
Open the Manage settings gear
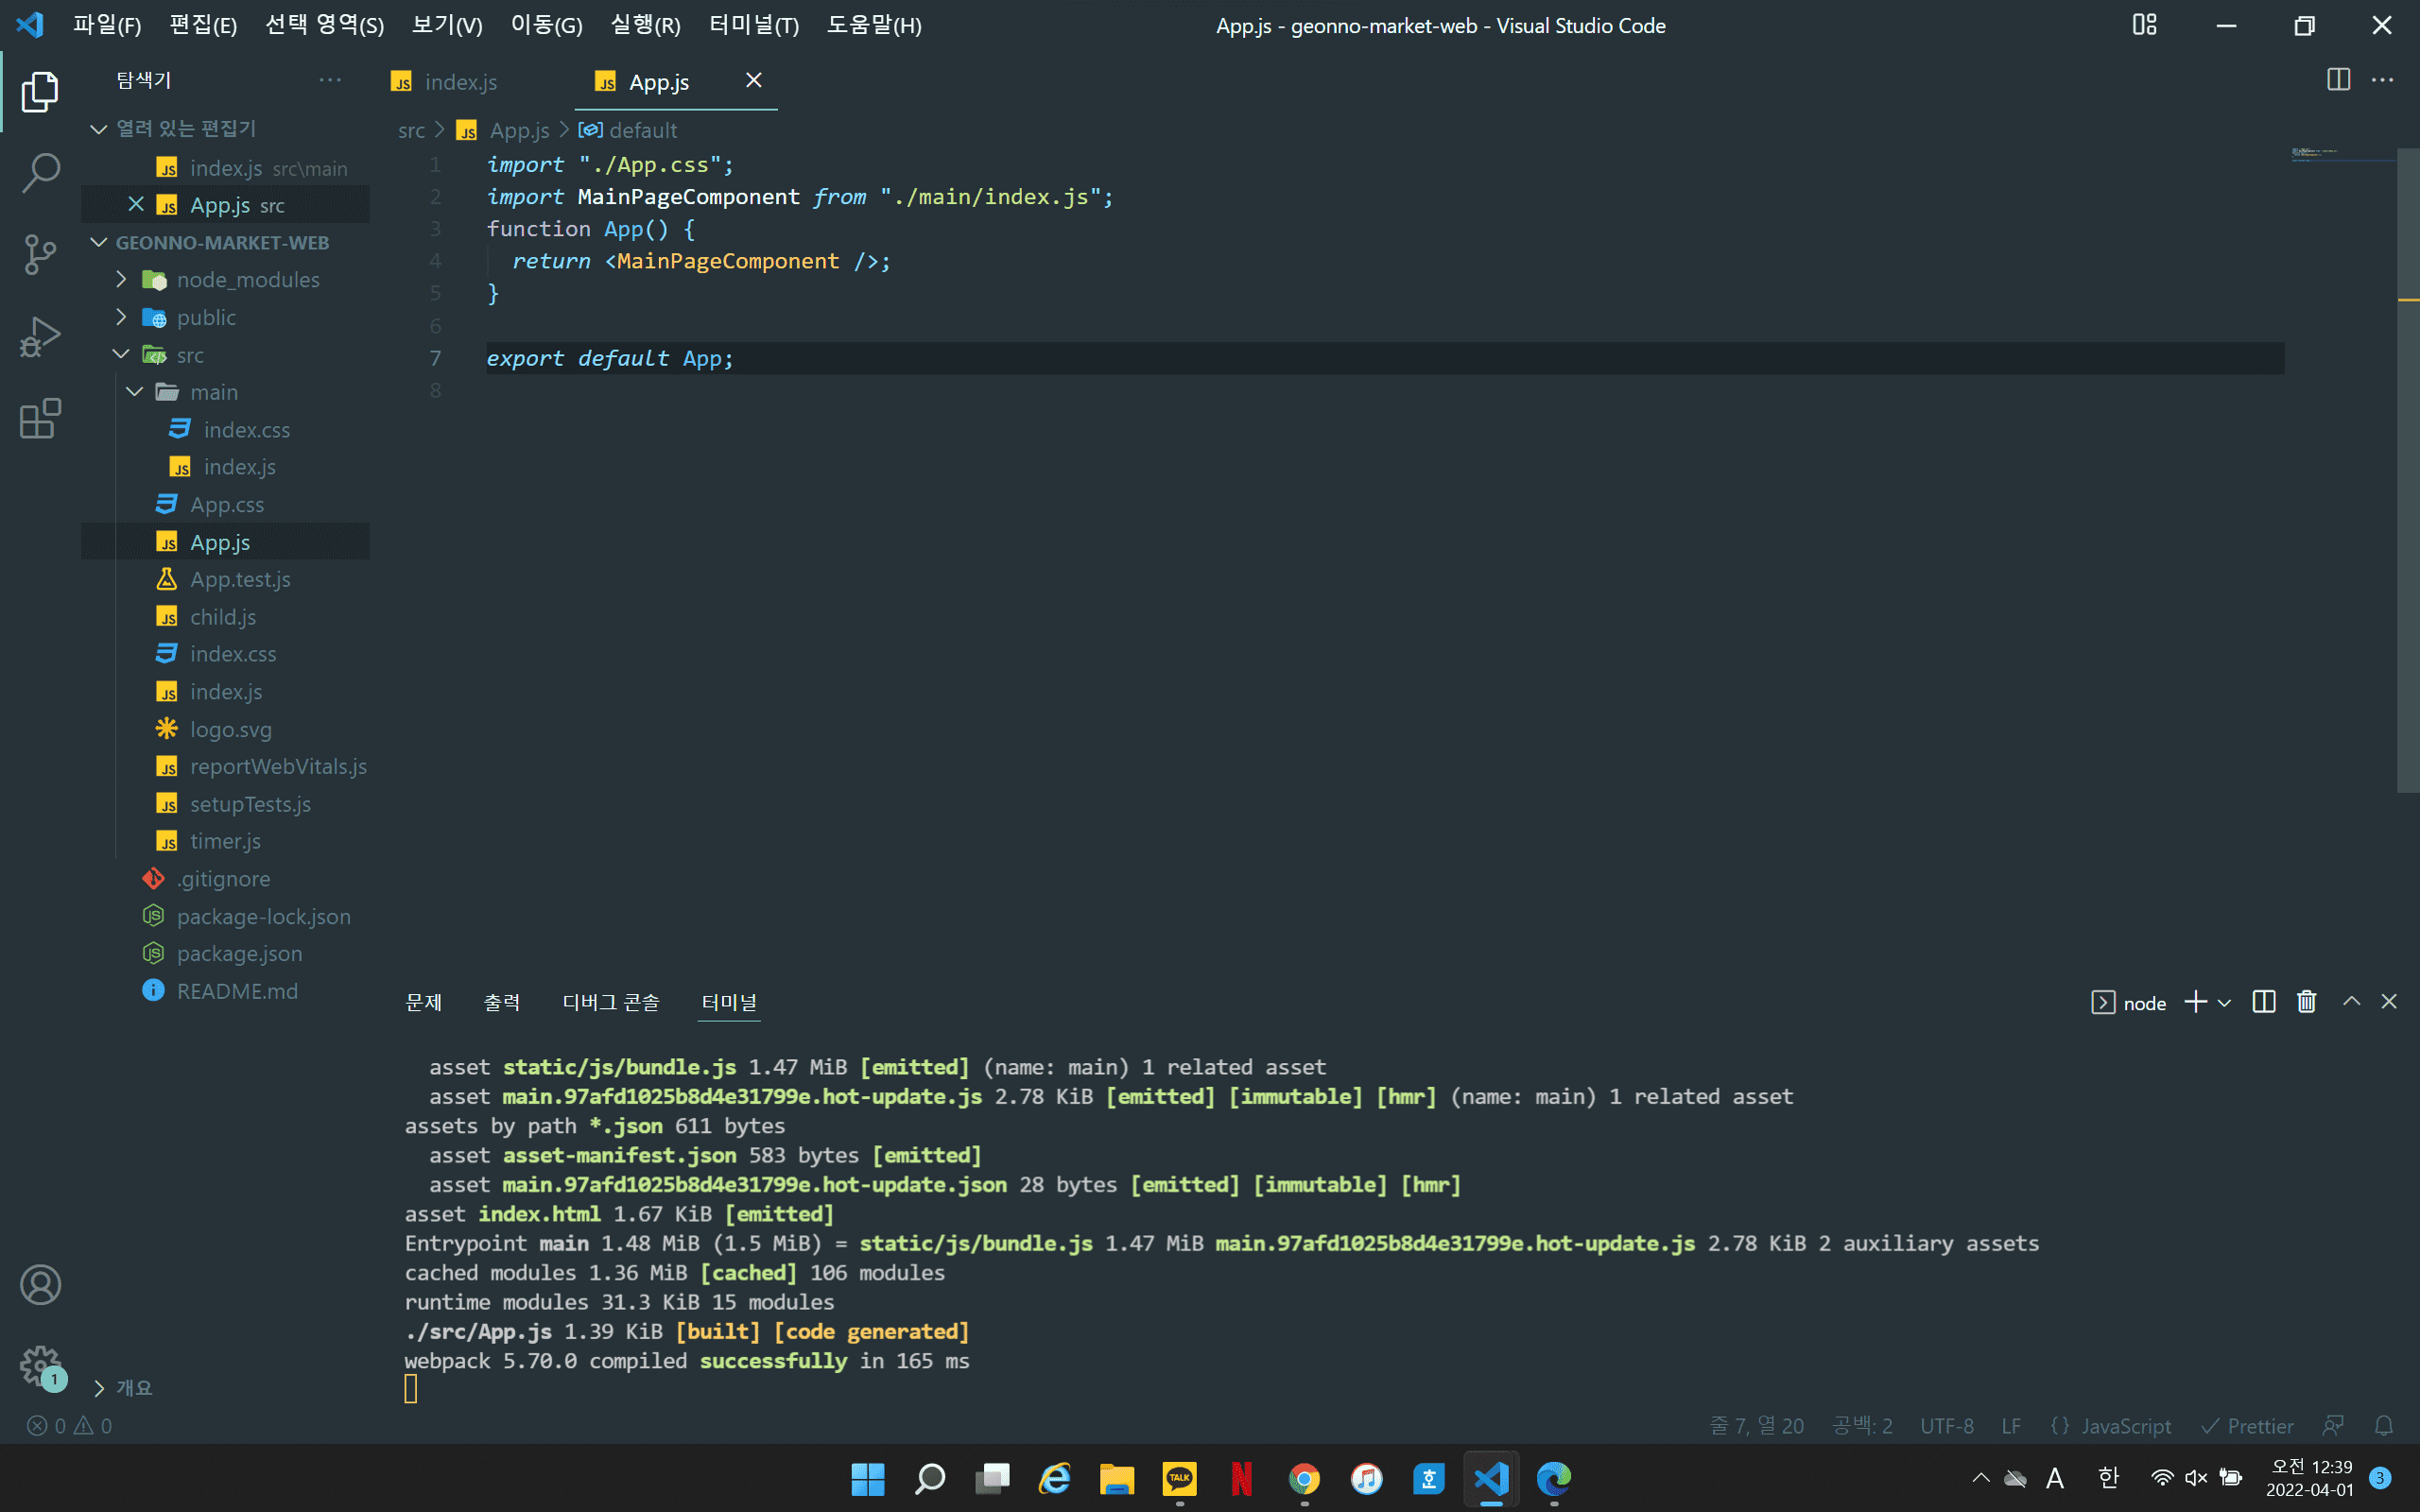pos(40,1364)
